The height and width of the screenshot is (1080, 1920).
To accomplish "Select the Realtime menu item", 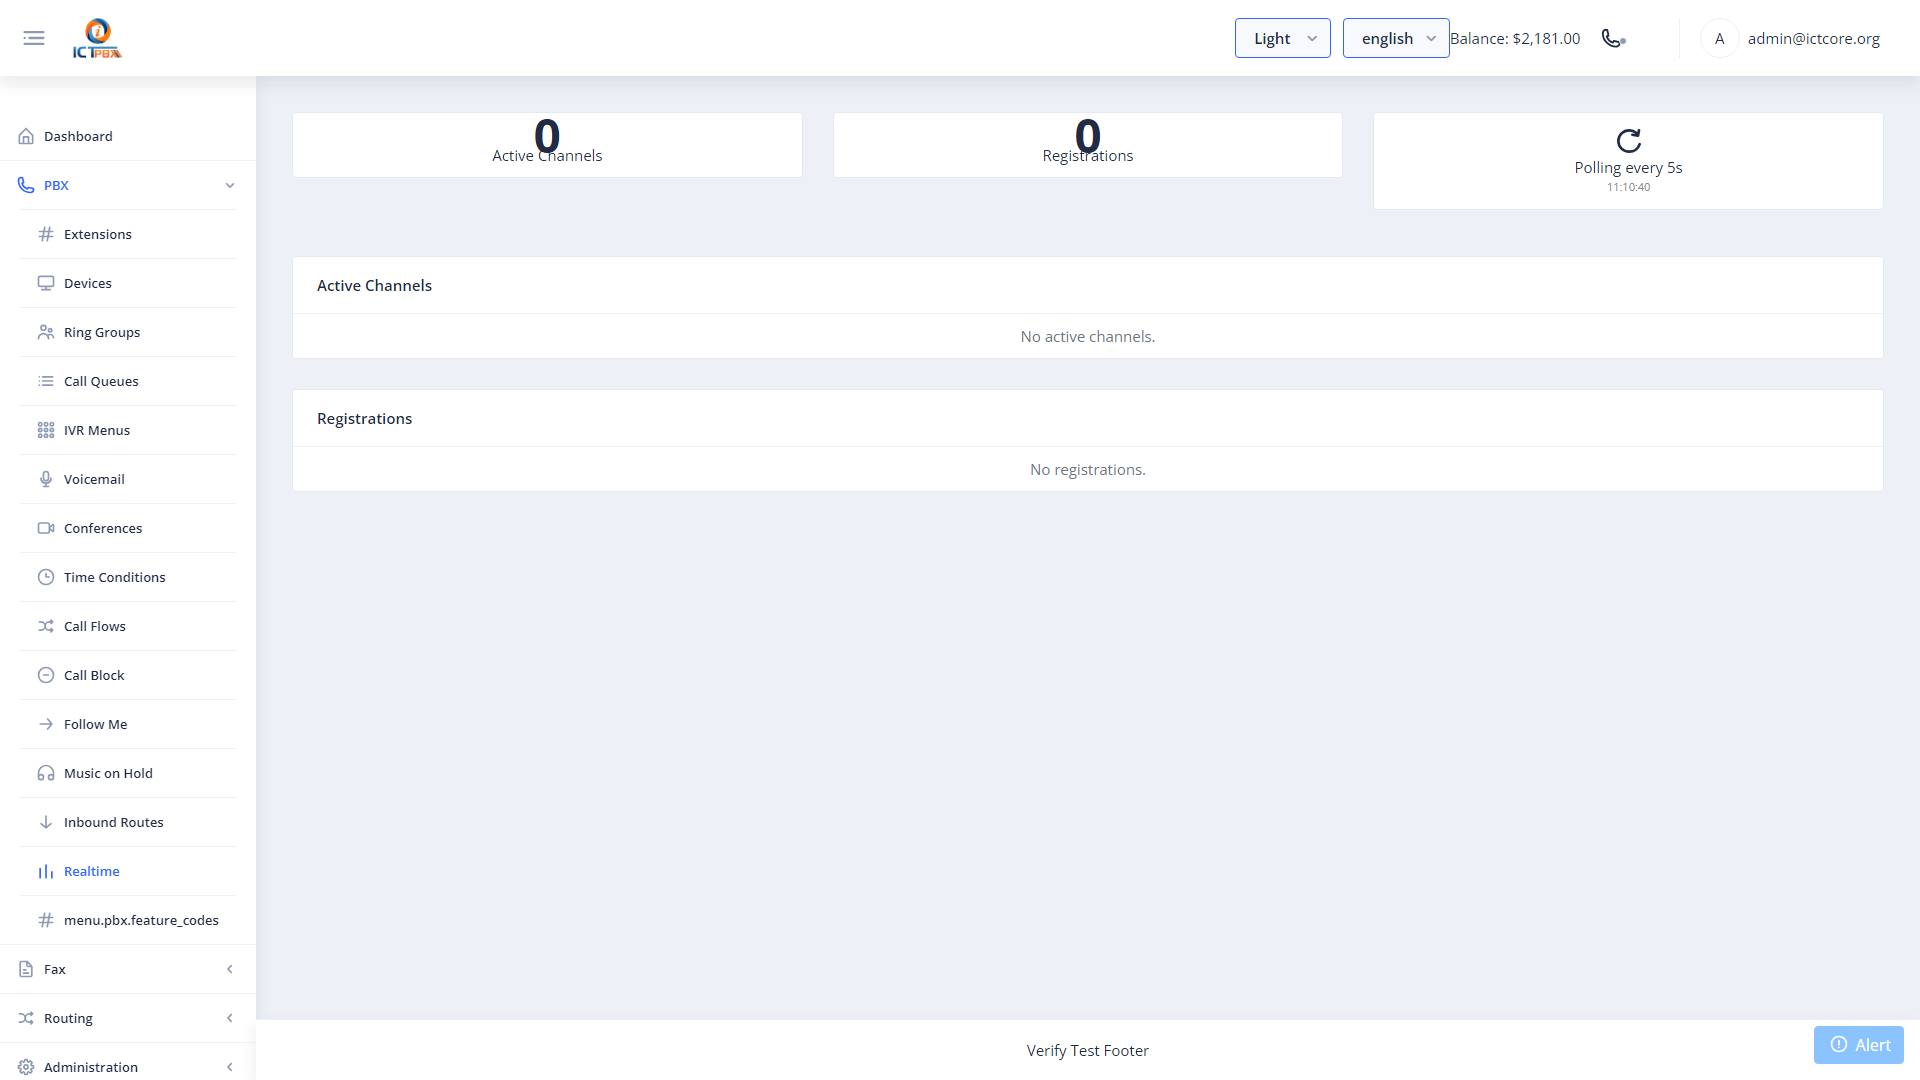I will point(128,871).
